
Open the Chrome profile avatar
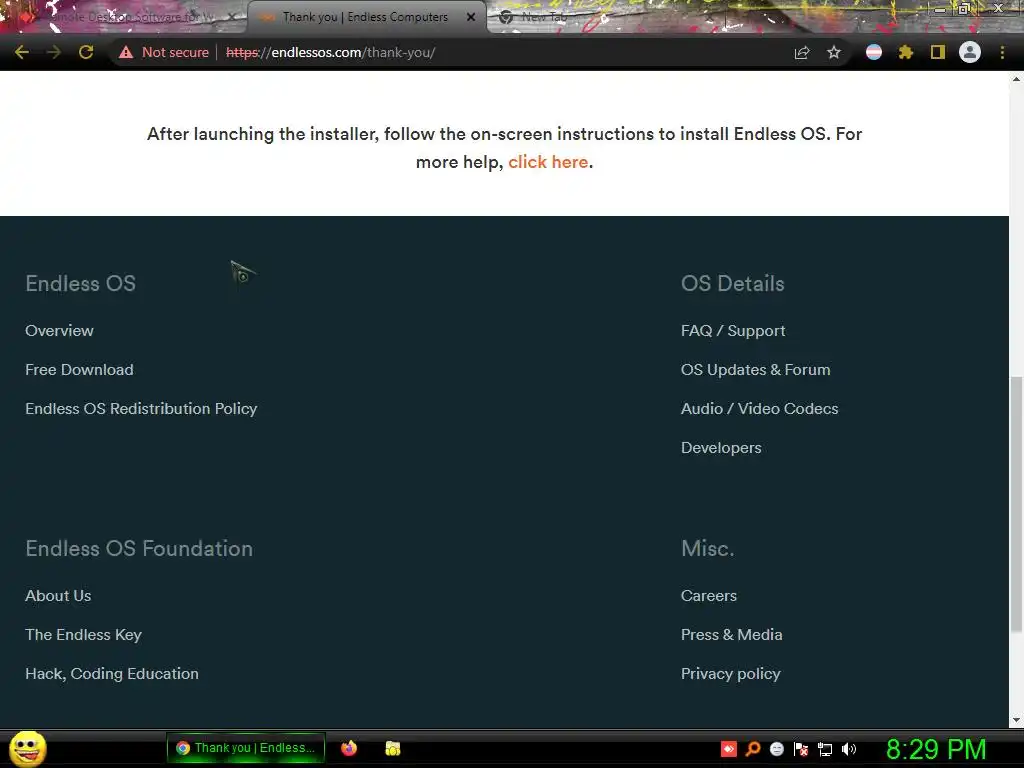click(x=970, y=52)
